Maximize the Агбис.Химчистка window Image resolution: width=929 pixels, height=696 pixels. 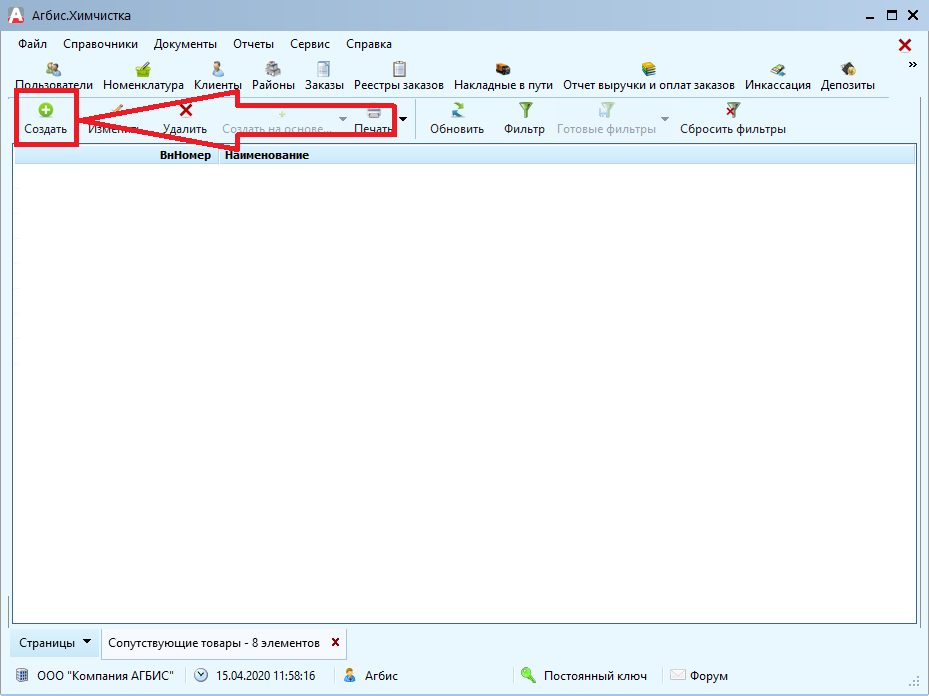coord(891,16)
